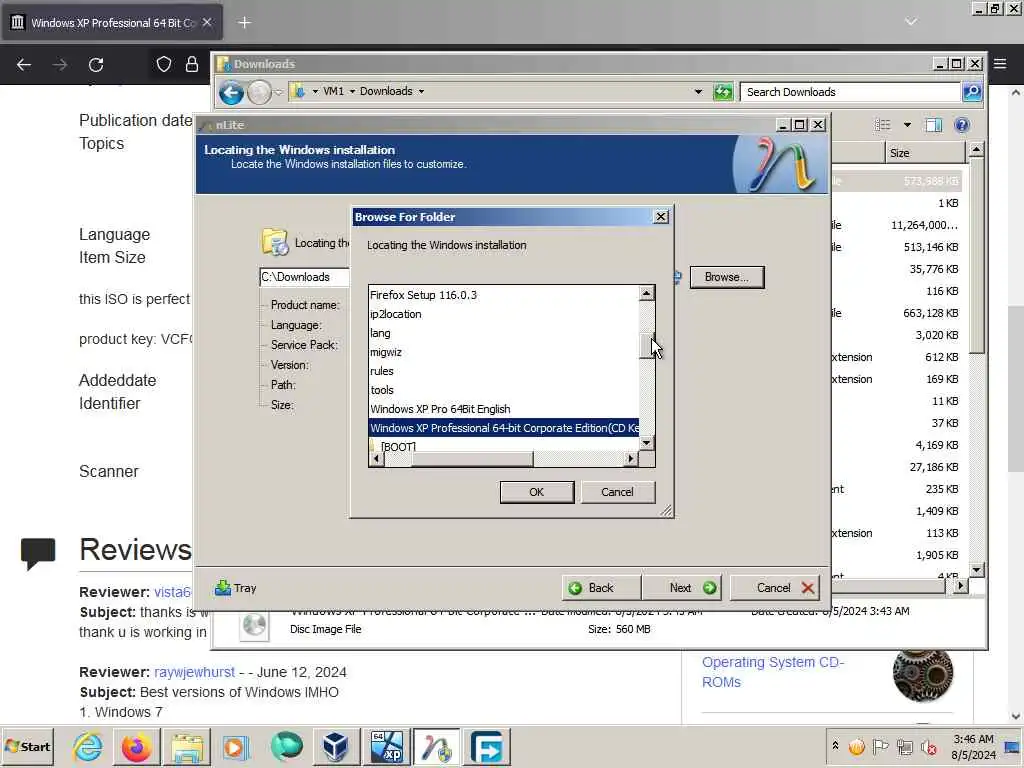
Task: Click the search magnifier icon
Action: [x=972, y=92]
